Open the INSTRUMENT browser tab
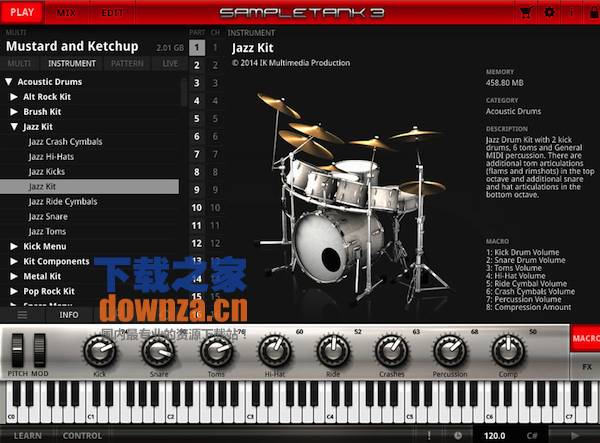Image resolution: width=600 pixels, height=443 pixels. point(72,64)
